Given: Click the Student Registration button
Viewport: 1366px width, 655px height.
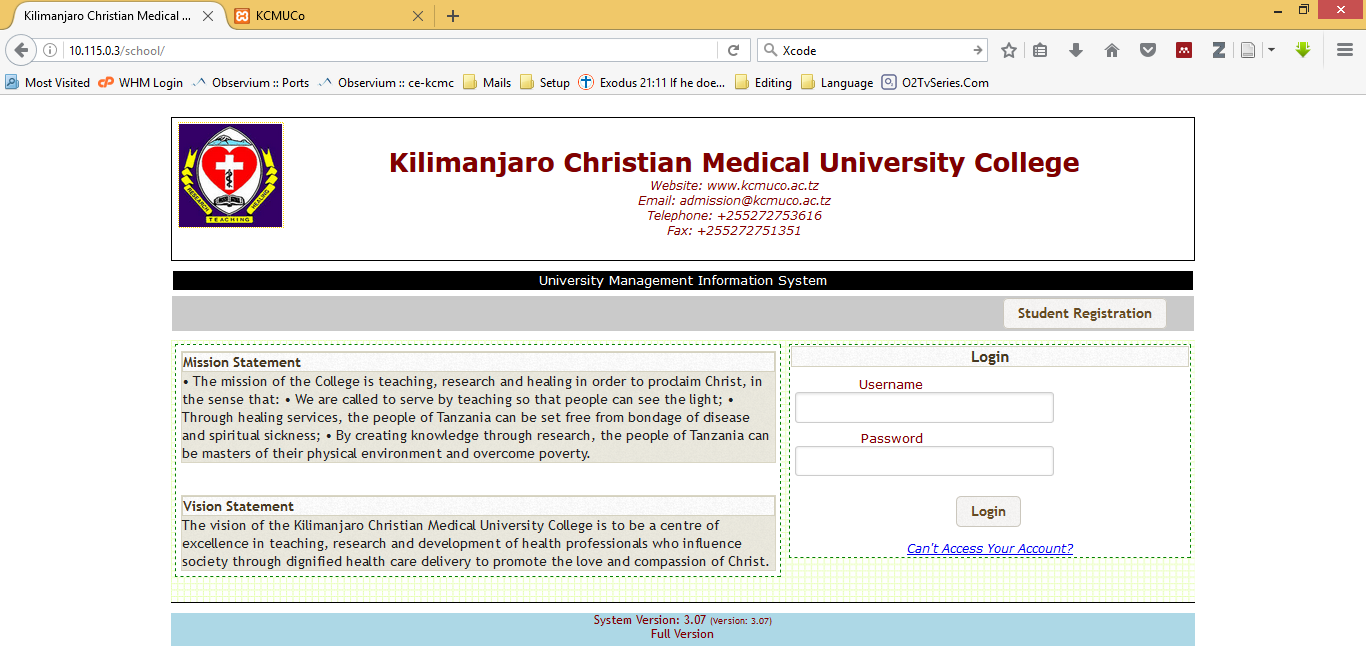Looking at the screenshot, I should click(x=1085, y=313).
